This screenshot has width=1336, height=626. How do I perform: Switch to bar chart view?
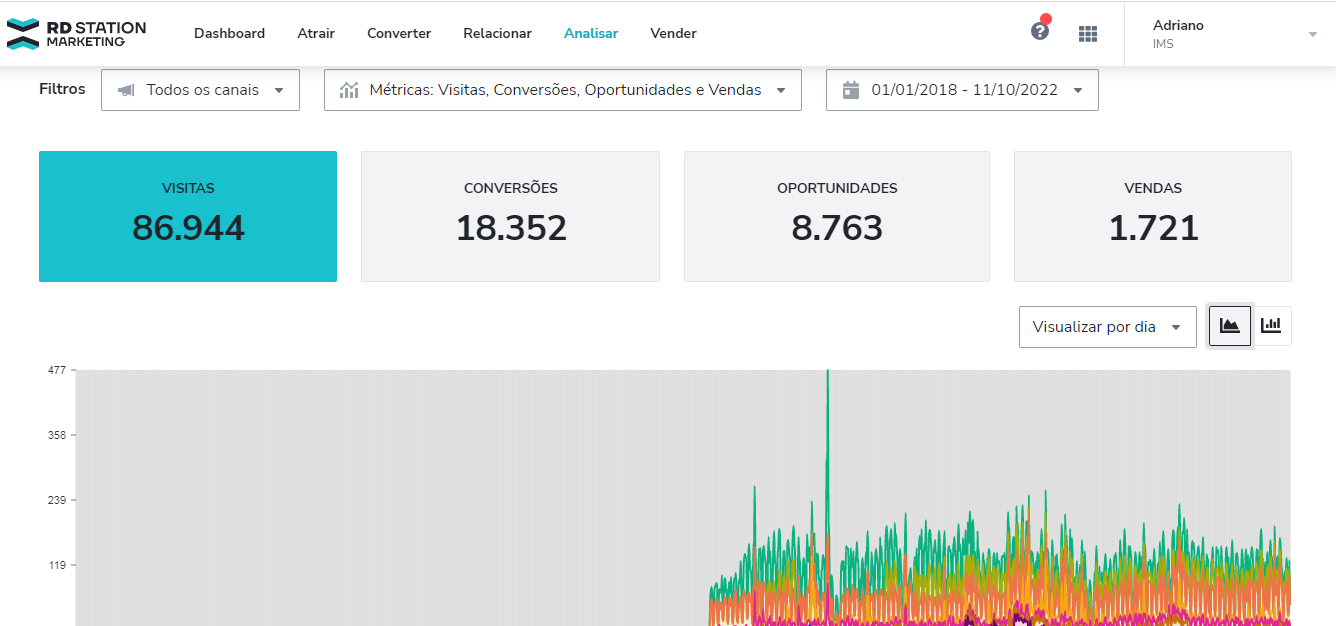tap(1271, 326)
